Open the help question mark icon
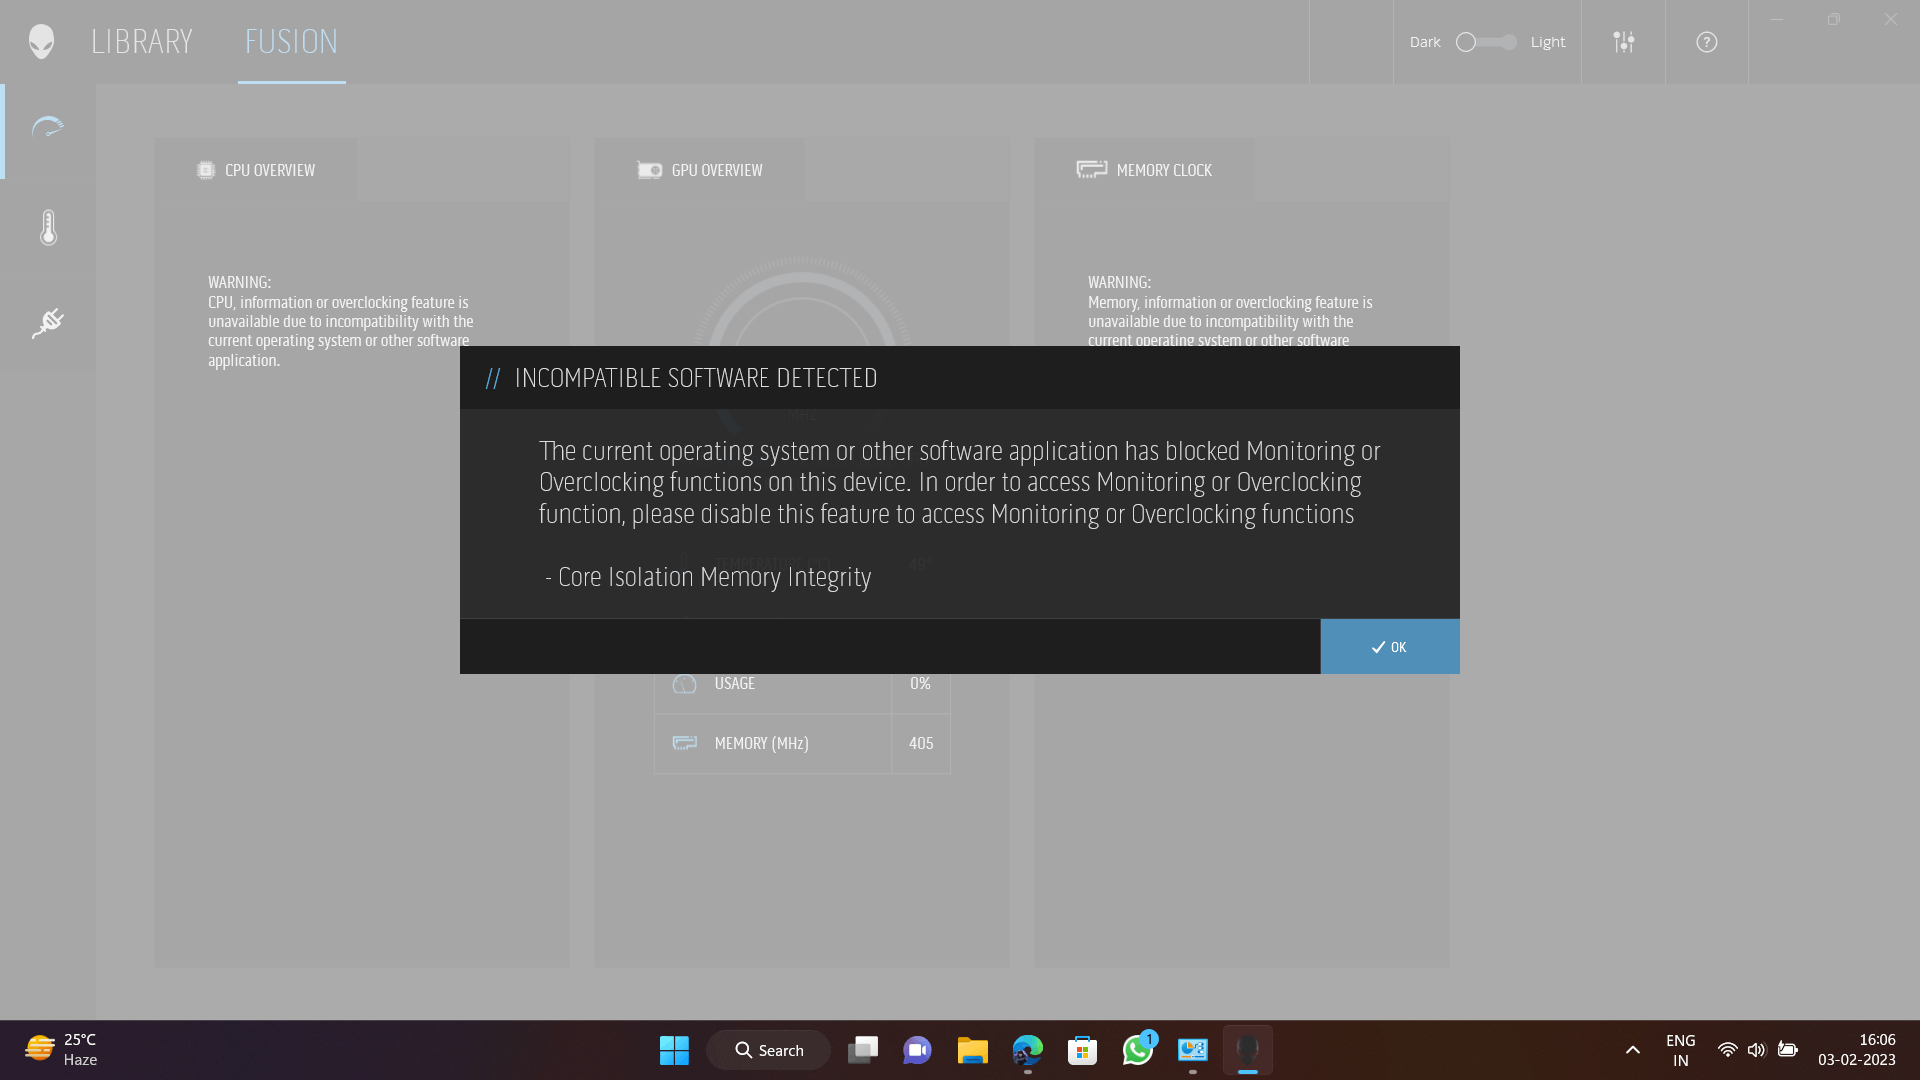 pyautogui.click(x=1707, y=42)
